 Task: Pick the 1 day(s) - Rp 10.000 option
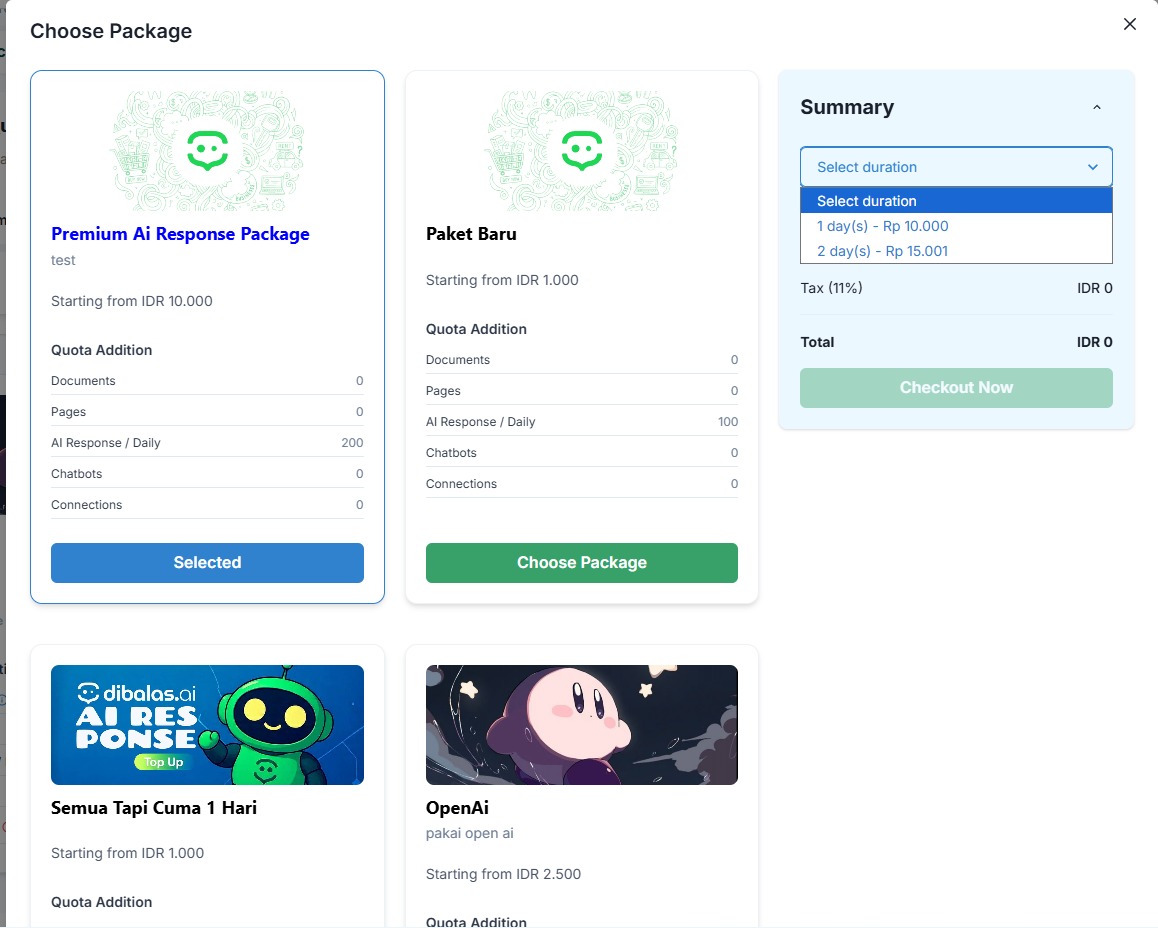882,226
